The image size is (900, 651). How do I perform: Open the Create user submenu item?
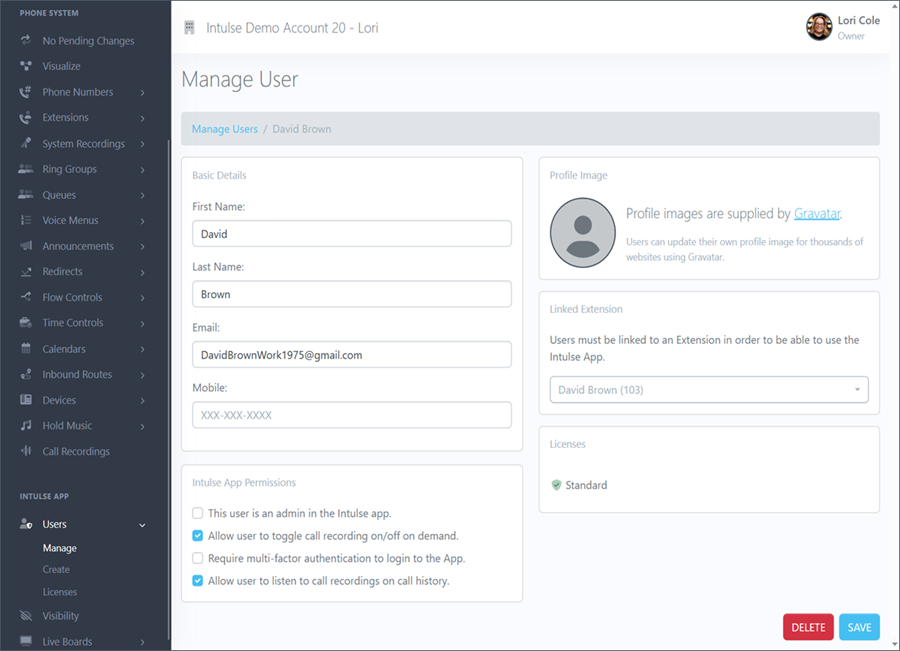coord(56,570)
